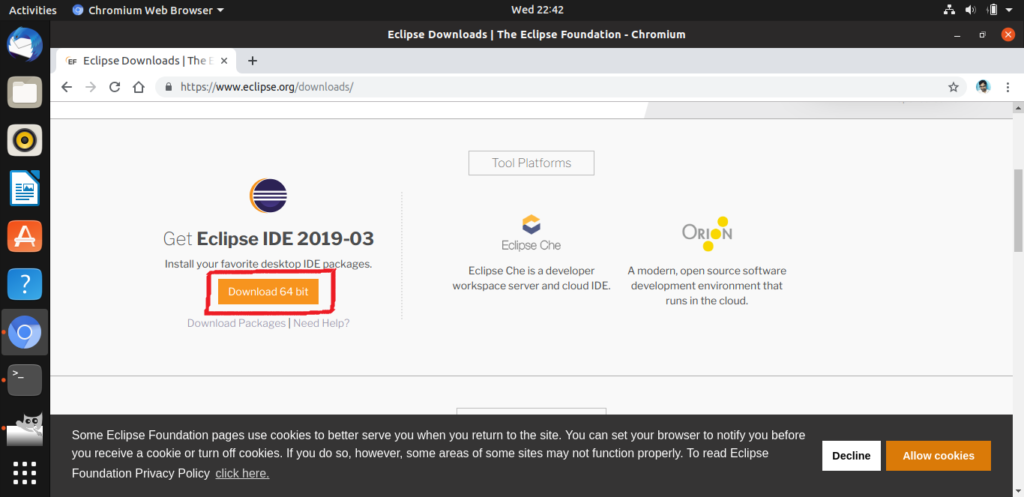Open the Download Packages link

(x=236, y=323)
